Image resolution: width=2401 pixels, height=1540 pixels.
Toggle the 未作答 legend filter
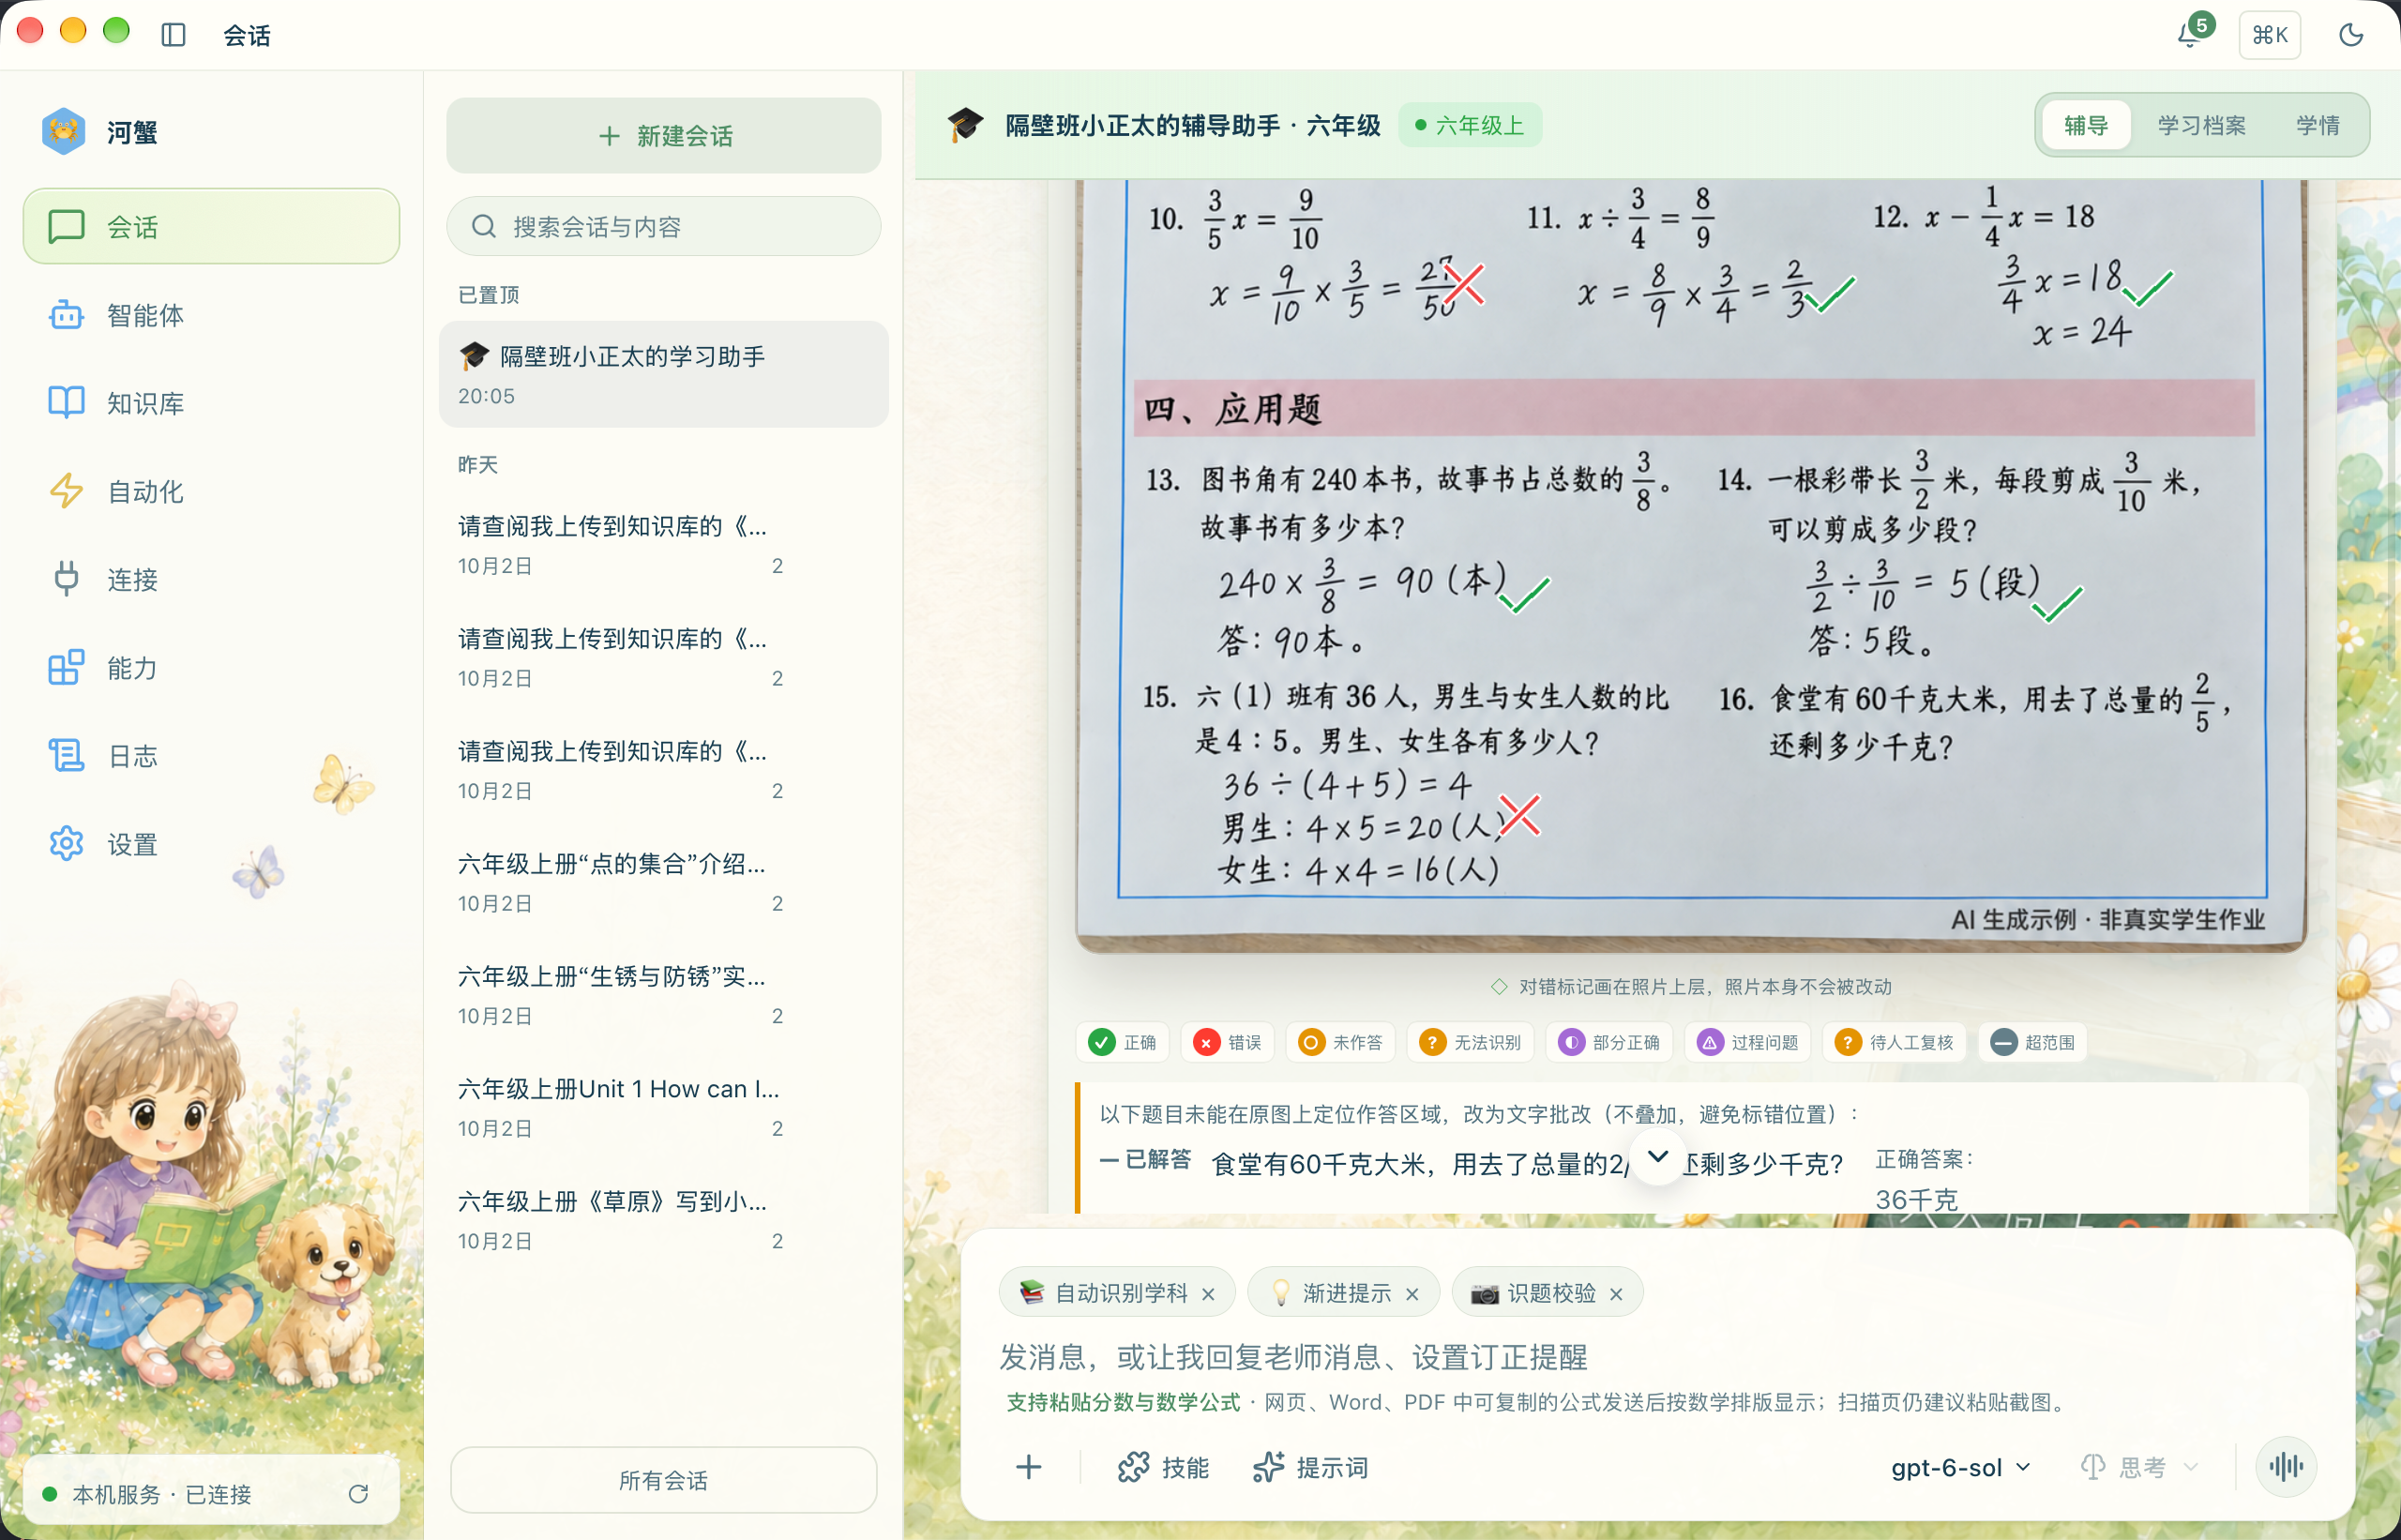pos(1340,1042)
